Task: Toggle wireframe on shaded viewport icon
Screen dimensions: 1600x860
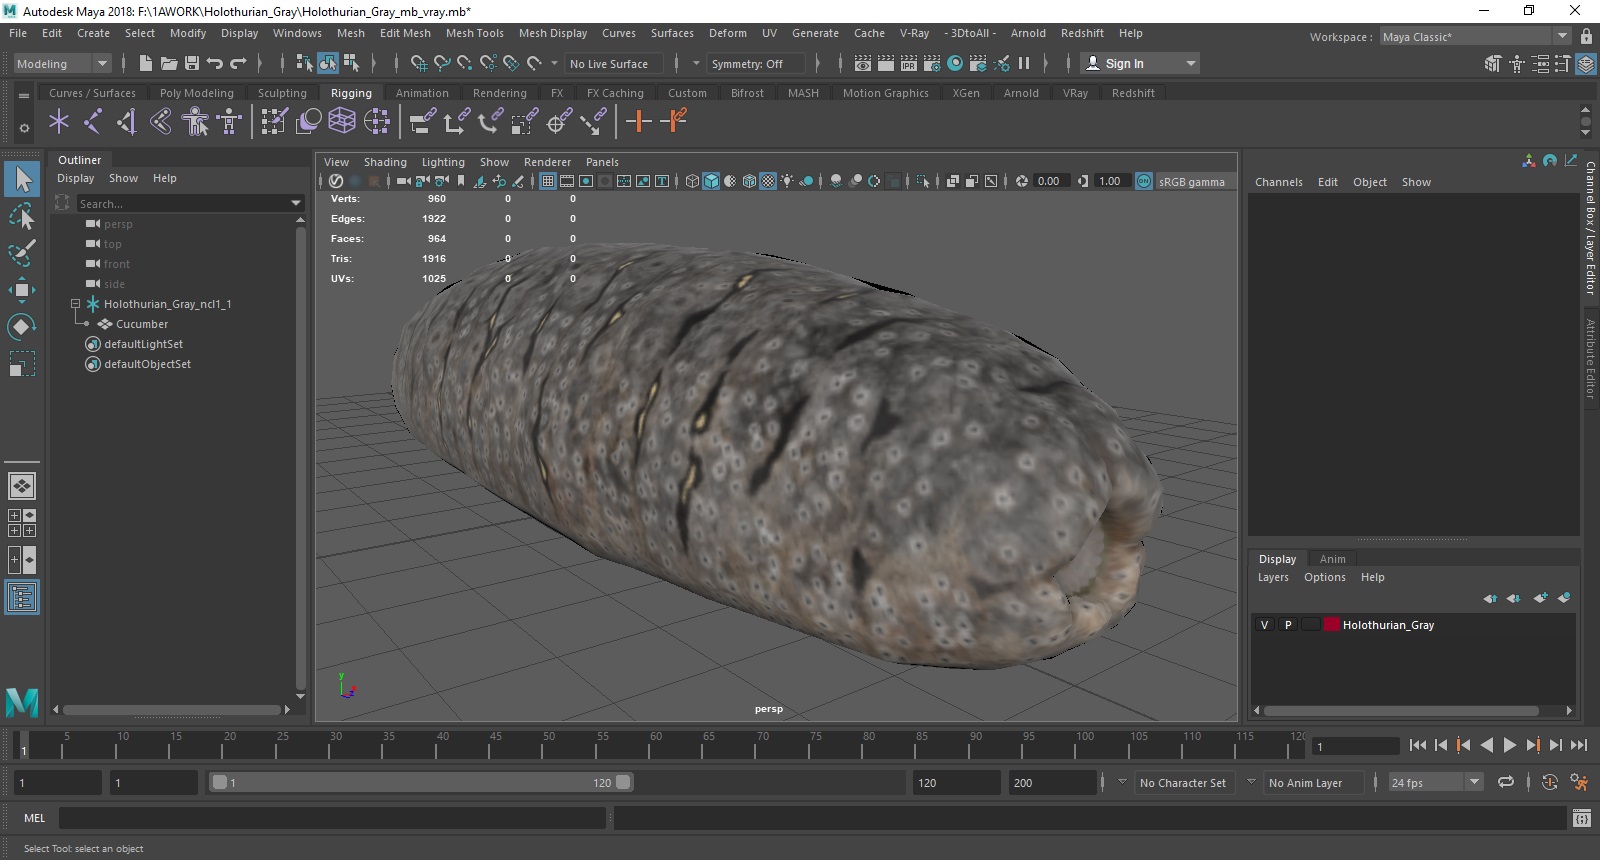Action: click(749, 181)
